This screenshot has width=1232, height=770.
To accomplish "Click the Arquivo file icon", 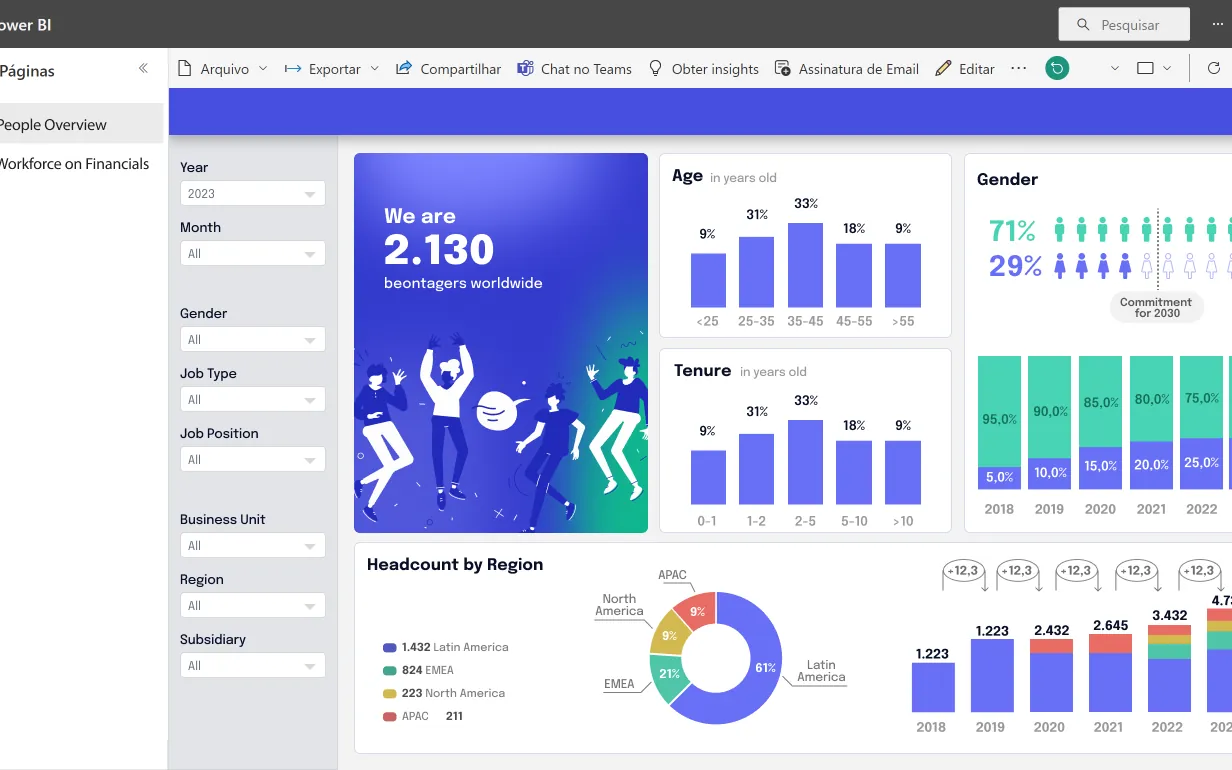I will [x=184, y=69].
